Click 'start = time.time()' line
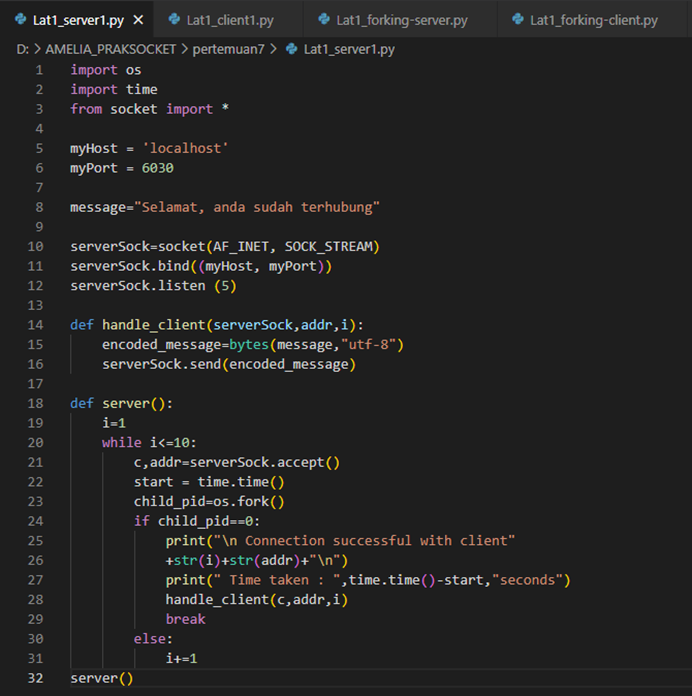The height and width of the screenshot is (696, 692). [209, 482]
